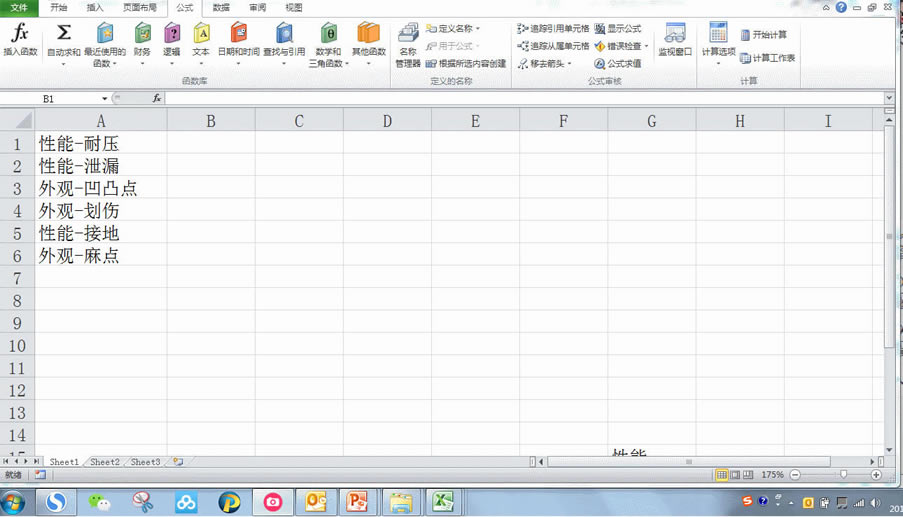Switch to the Sheet2 worksheet tab
The height and width of the screenshot is (517, 903).
tap(105, 462)
